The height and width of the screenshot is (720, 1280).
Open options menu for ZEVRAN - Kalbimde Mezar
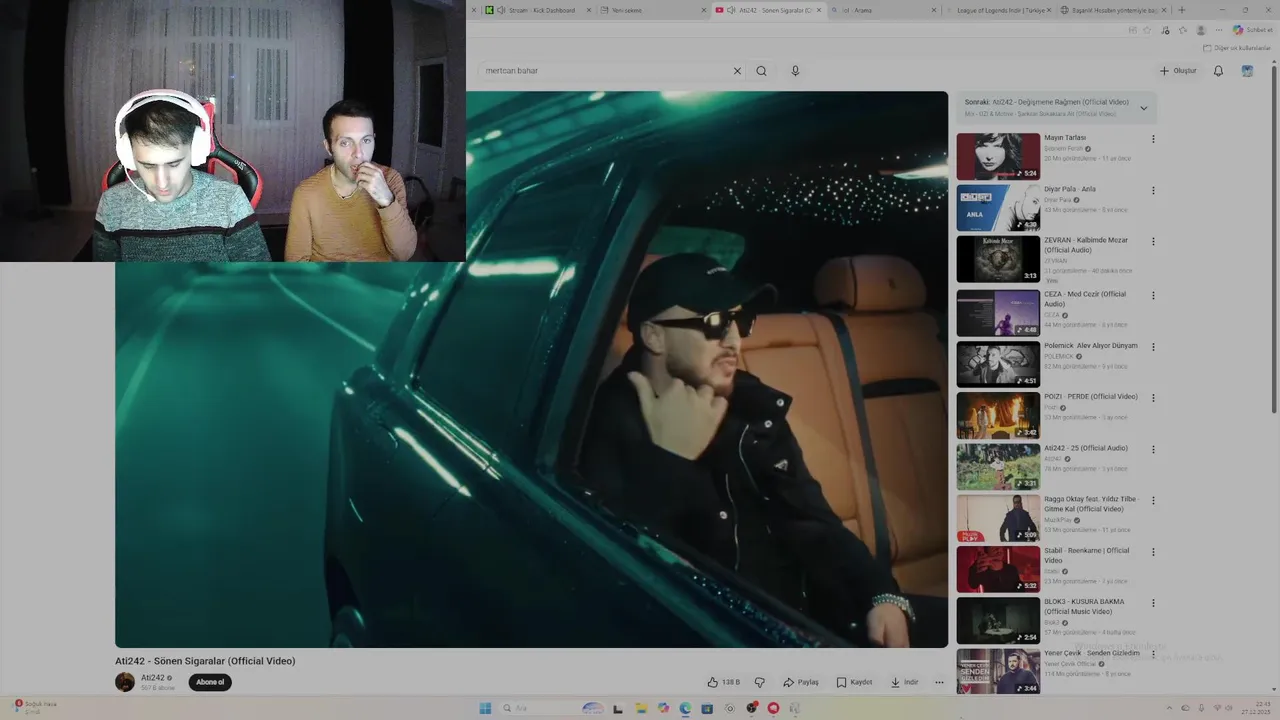(x=1153, y=241)
